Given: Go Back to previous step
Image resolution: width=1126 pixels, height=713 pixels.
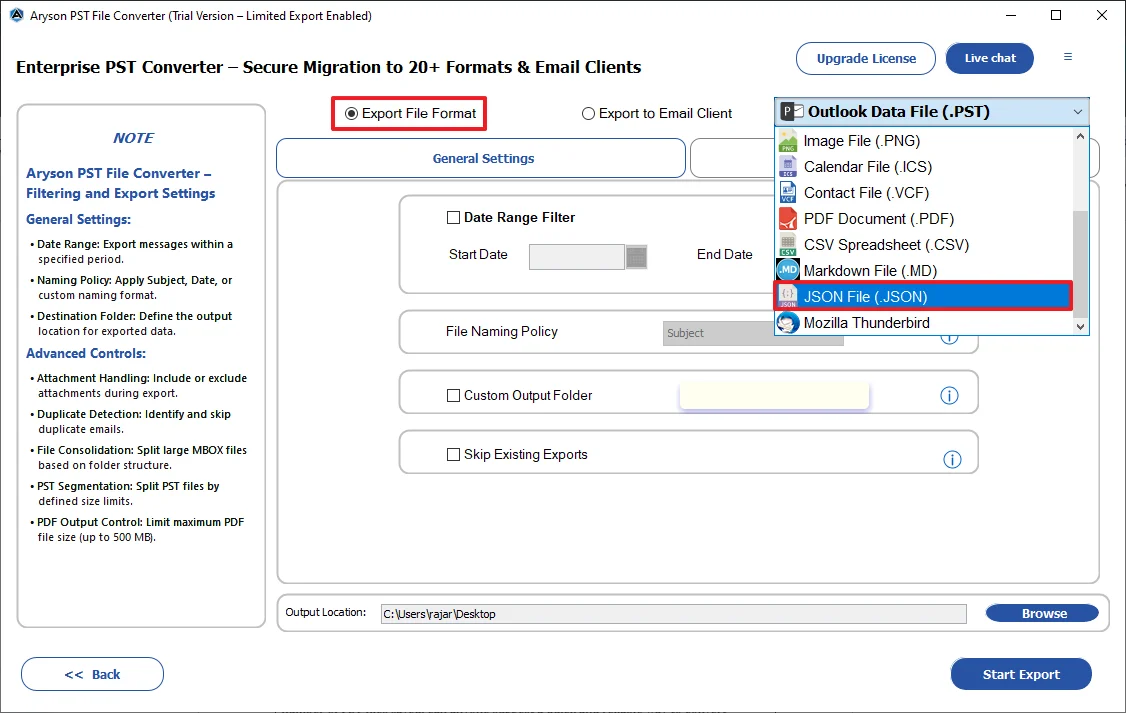Looking at the screenshot, I should tap(92, 674).
